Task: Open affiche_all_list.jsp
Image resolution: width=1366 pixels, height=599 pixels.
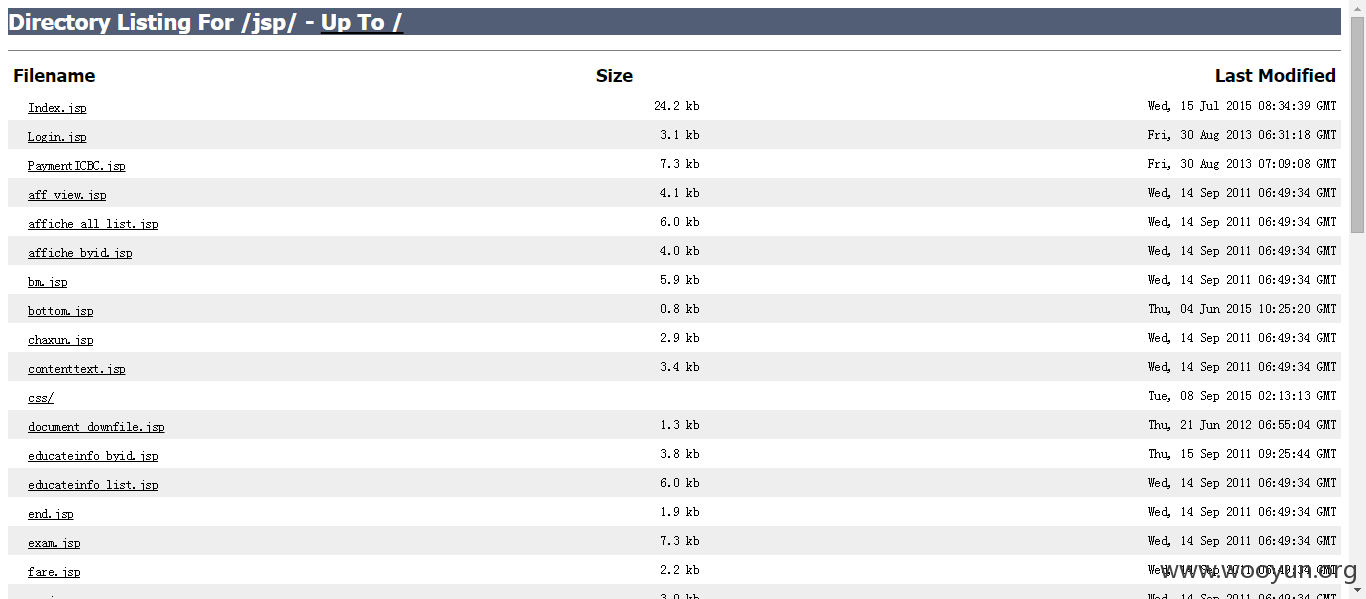Action: coord(93,224)
